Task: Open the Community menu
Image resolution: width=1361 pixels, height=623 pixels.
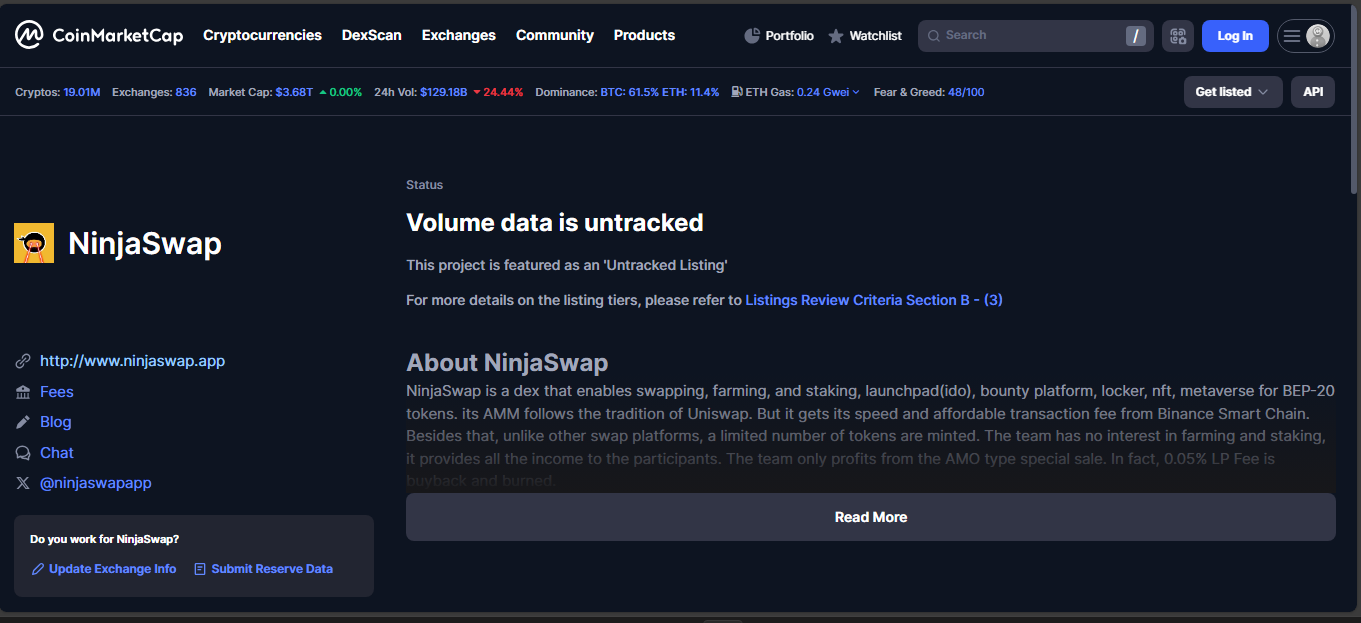Action: point(555,35)
